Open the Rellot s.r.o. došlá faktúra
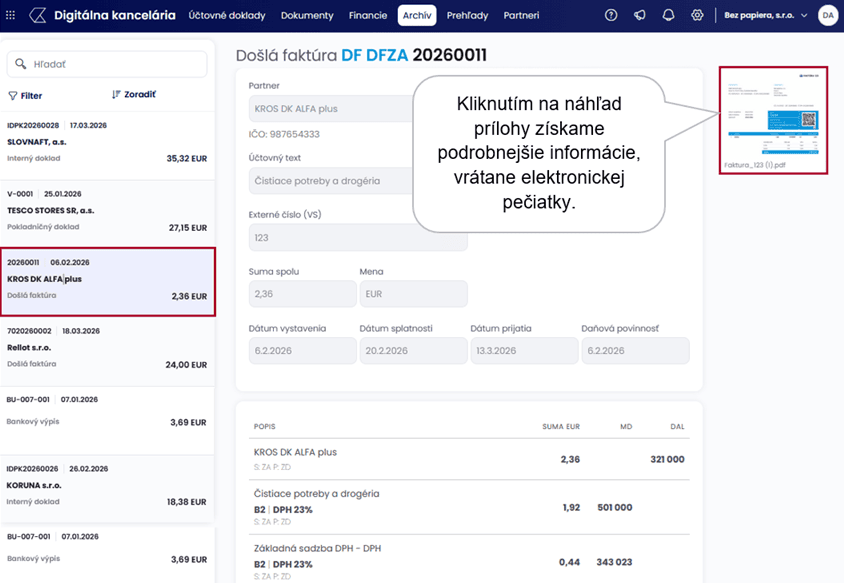The image size is (844, 583). (107, 348)
